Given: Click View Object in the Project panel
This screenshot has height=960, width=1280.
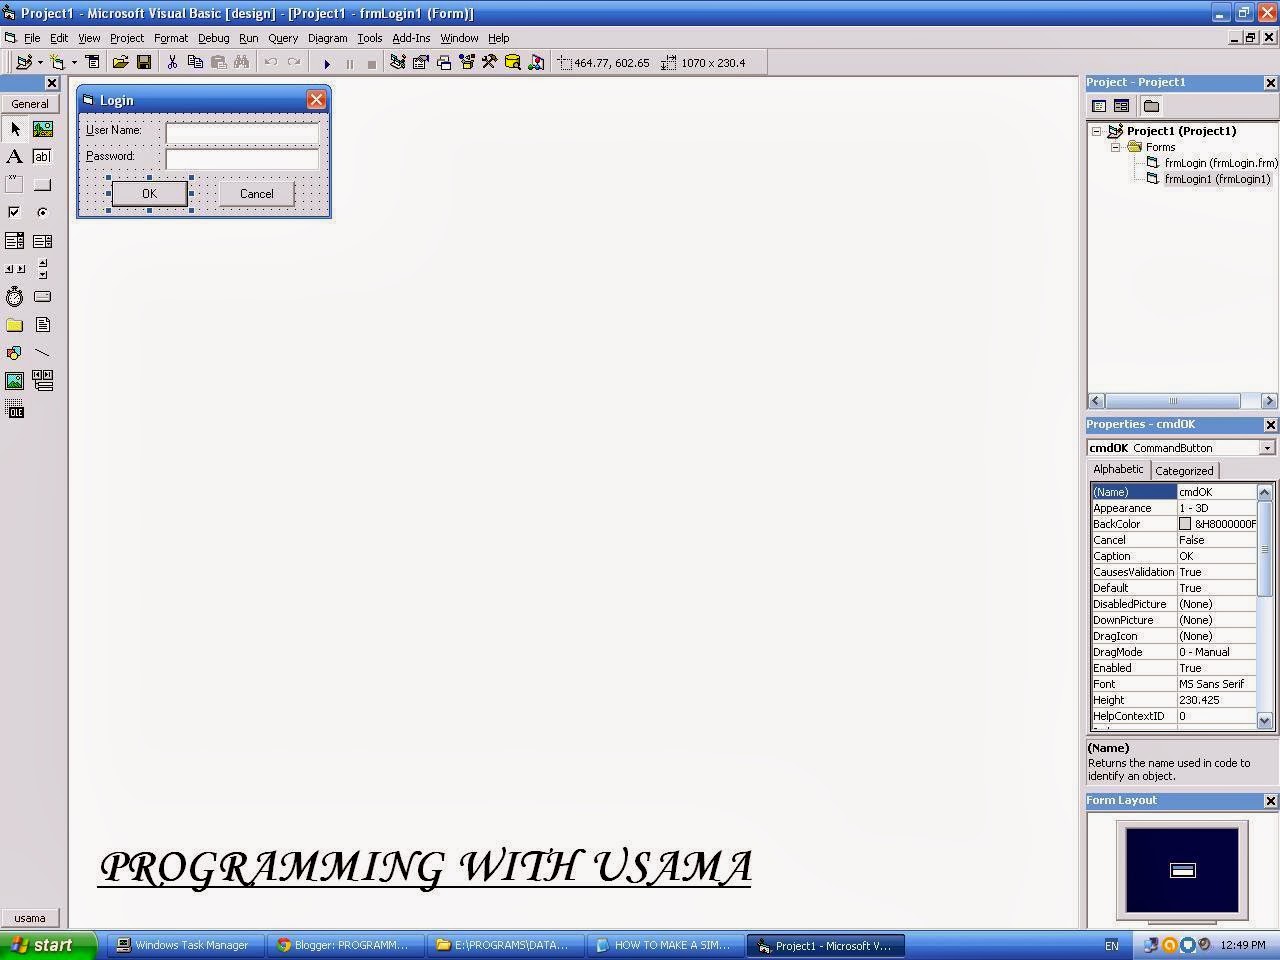Looking at the screenshot, I should coord(1121,106).
